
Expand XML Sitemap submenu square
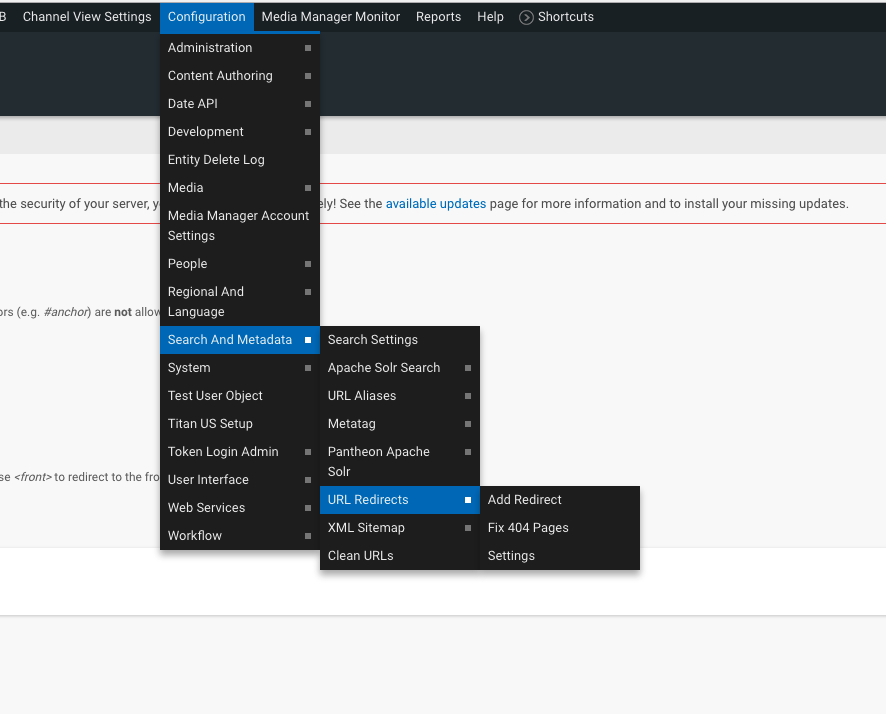(x=468, y=528)
